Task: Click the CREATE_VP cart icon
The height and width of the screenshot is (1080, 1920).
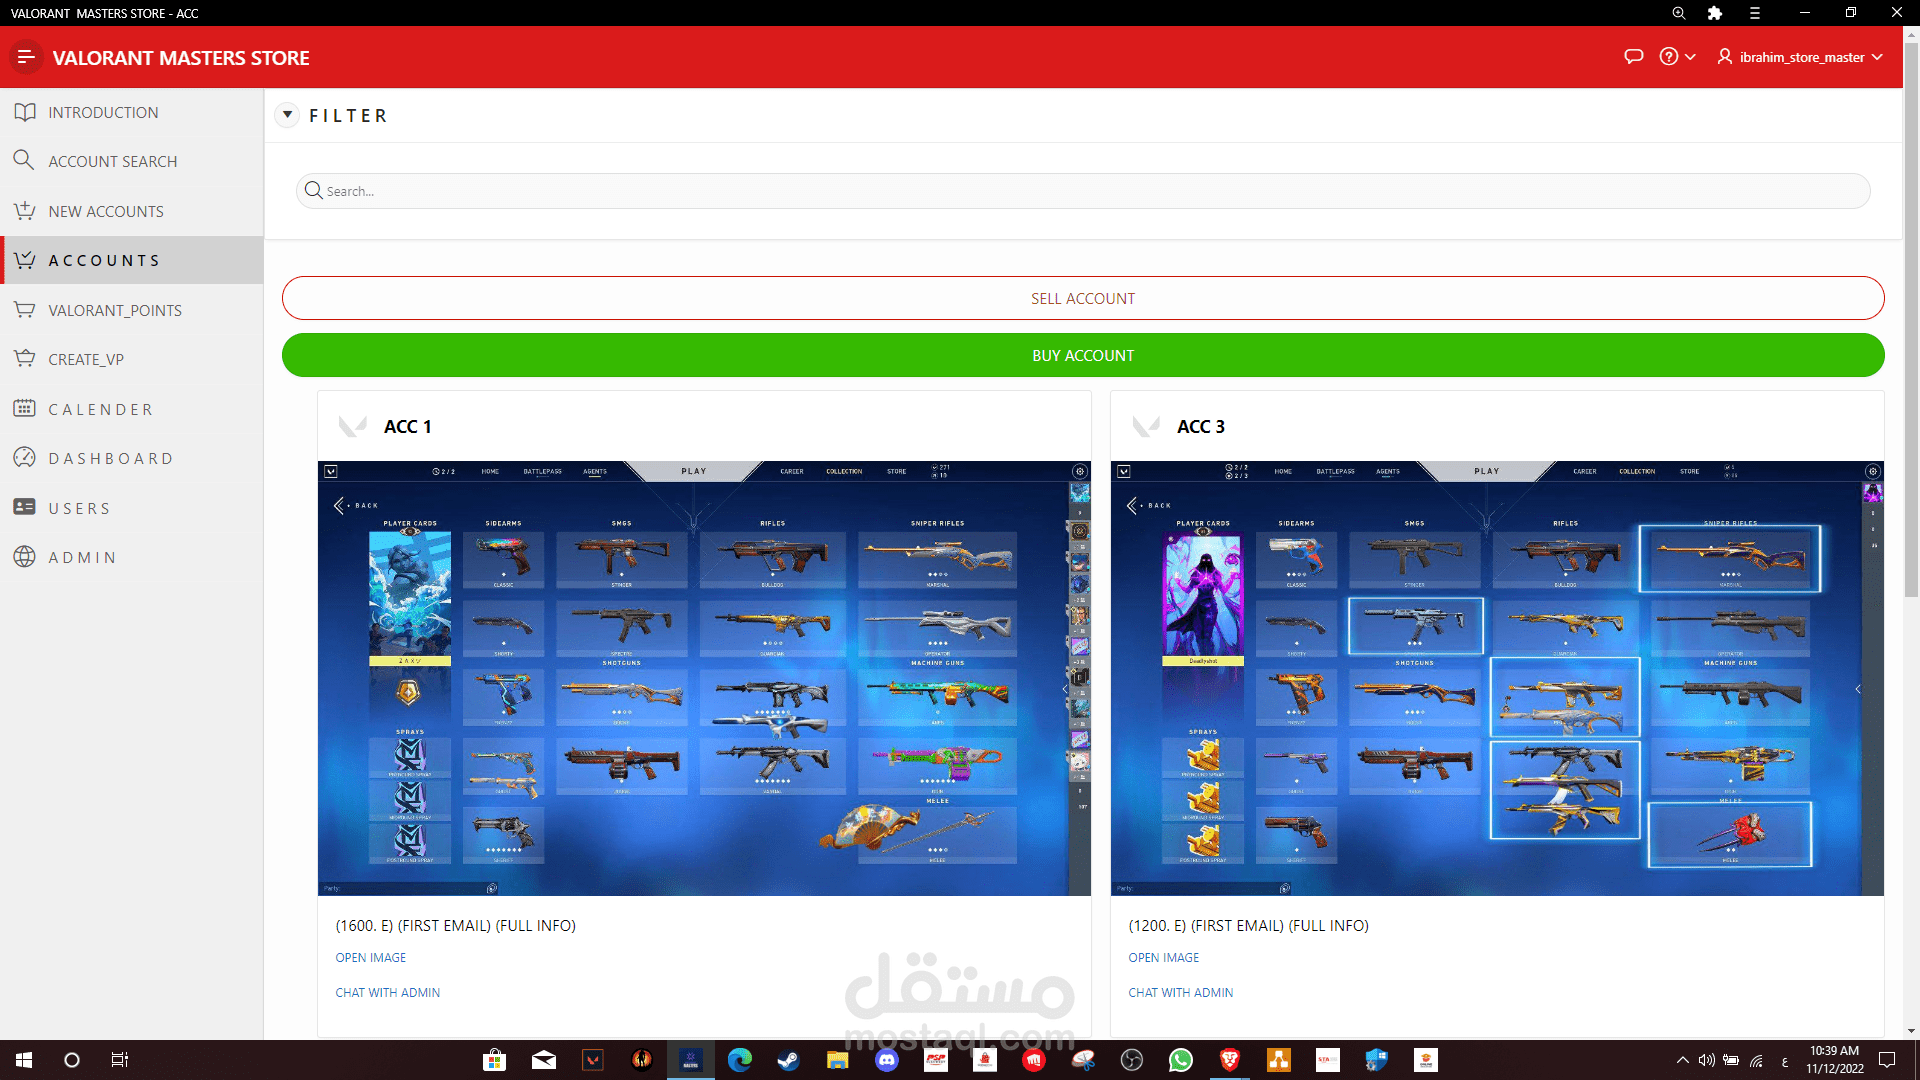Action: coord(25,359)
